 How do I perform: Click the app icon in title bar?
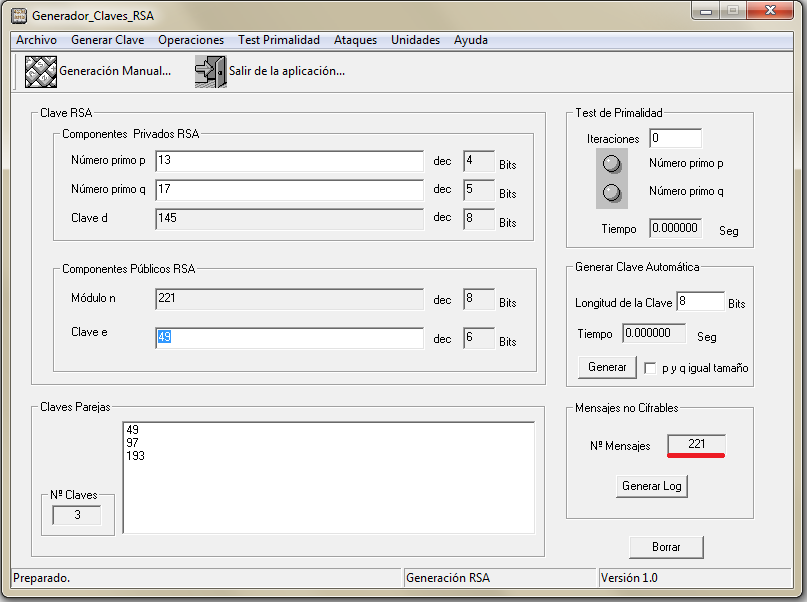[18, 16]
